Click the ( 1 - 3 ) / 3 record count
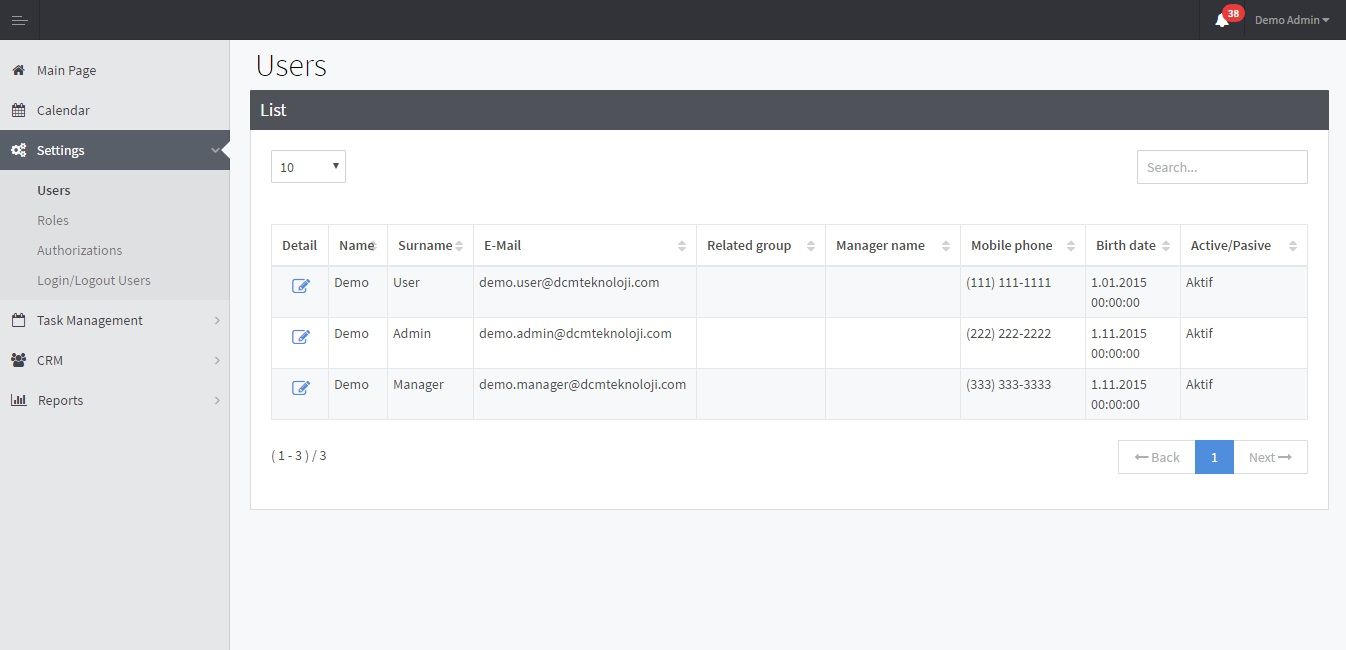This screenshot has height=650, width=1346. pyautogui.click(x=299, y=455)
